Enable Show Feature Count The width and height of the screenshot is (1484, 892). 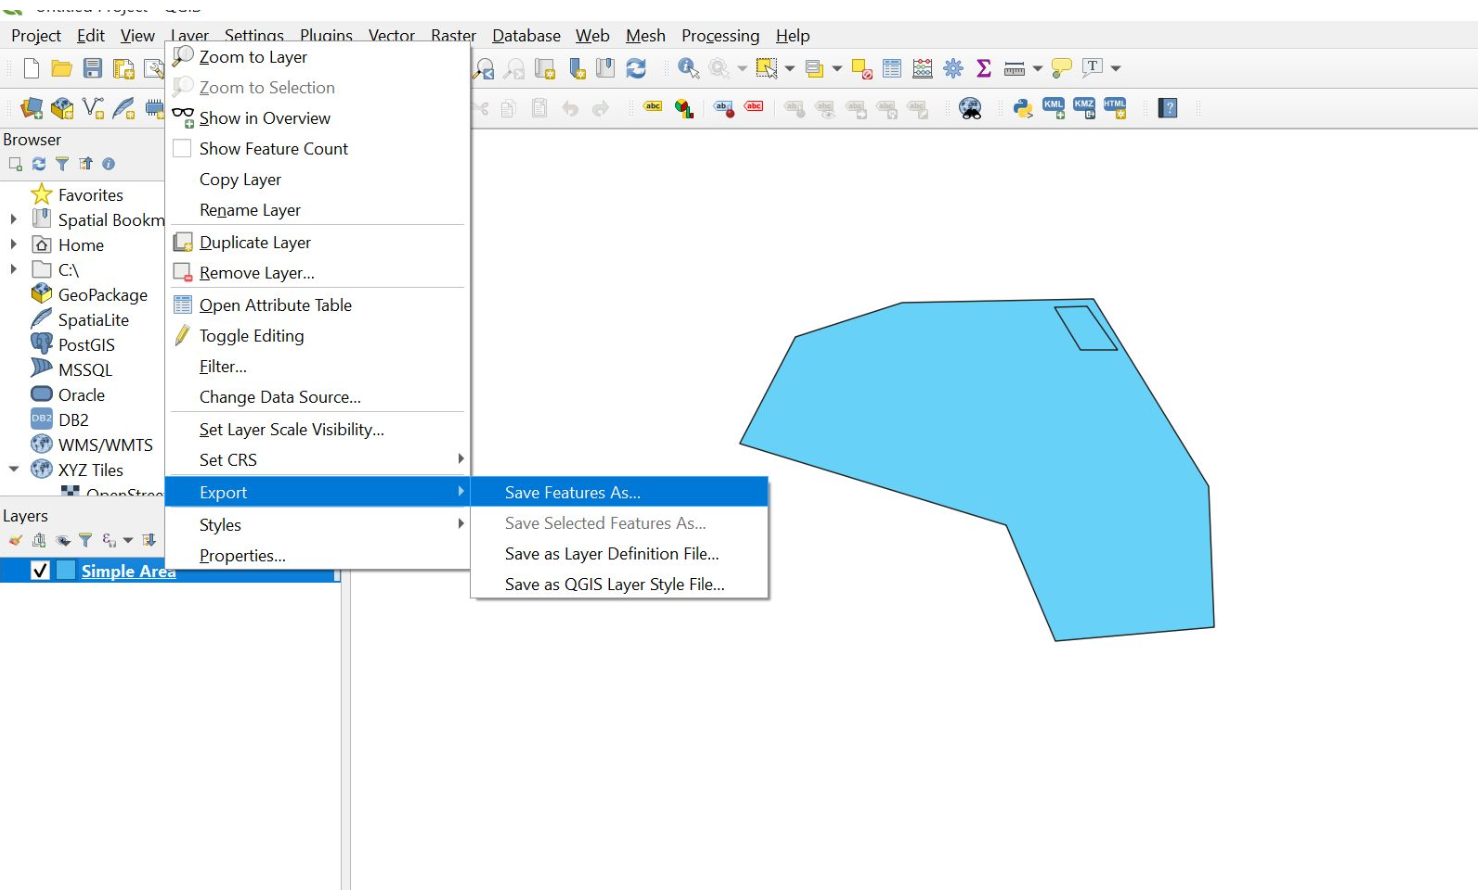(272, 148)
